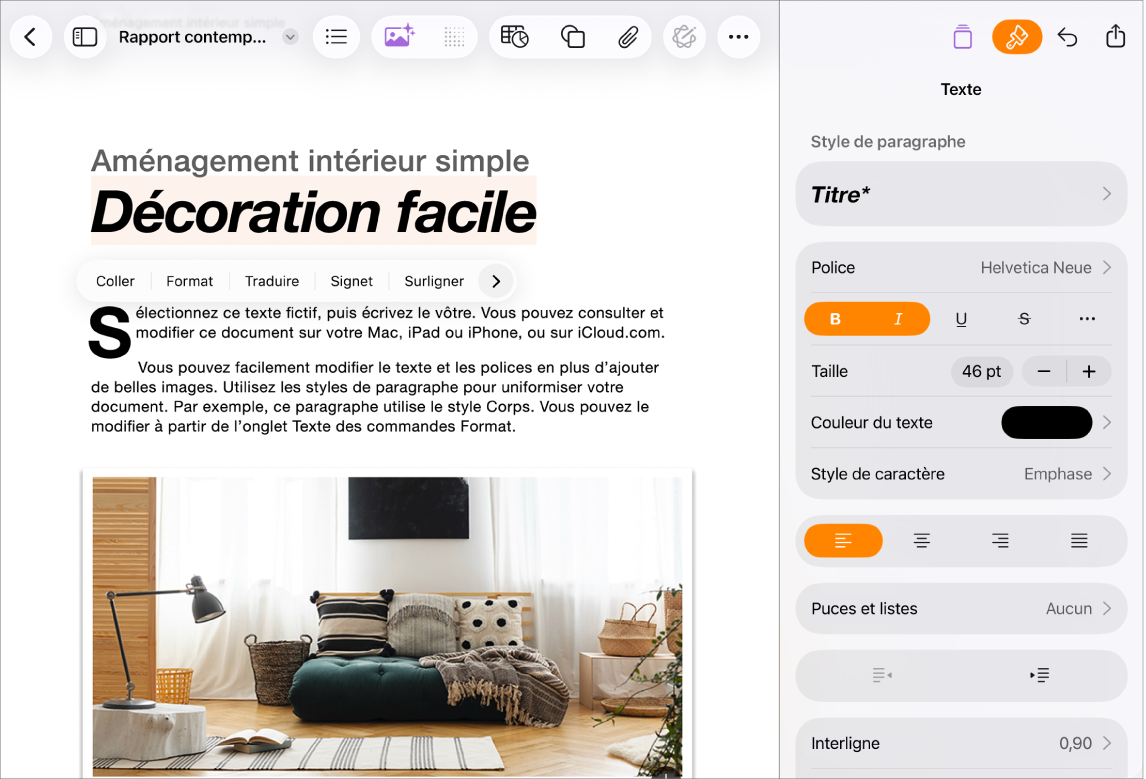The image size is (1146, 779).
Task: Open the three-dot More menu in toolbar
Action: click(738, 37)
